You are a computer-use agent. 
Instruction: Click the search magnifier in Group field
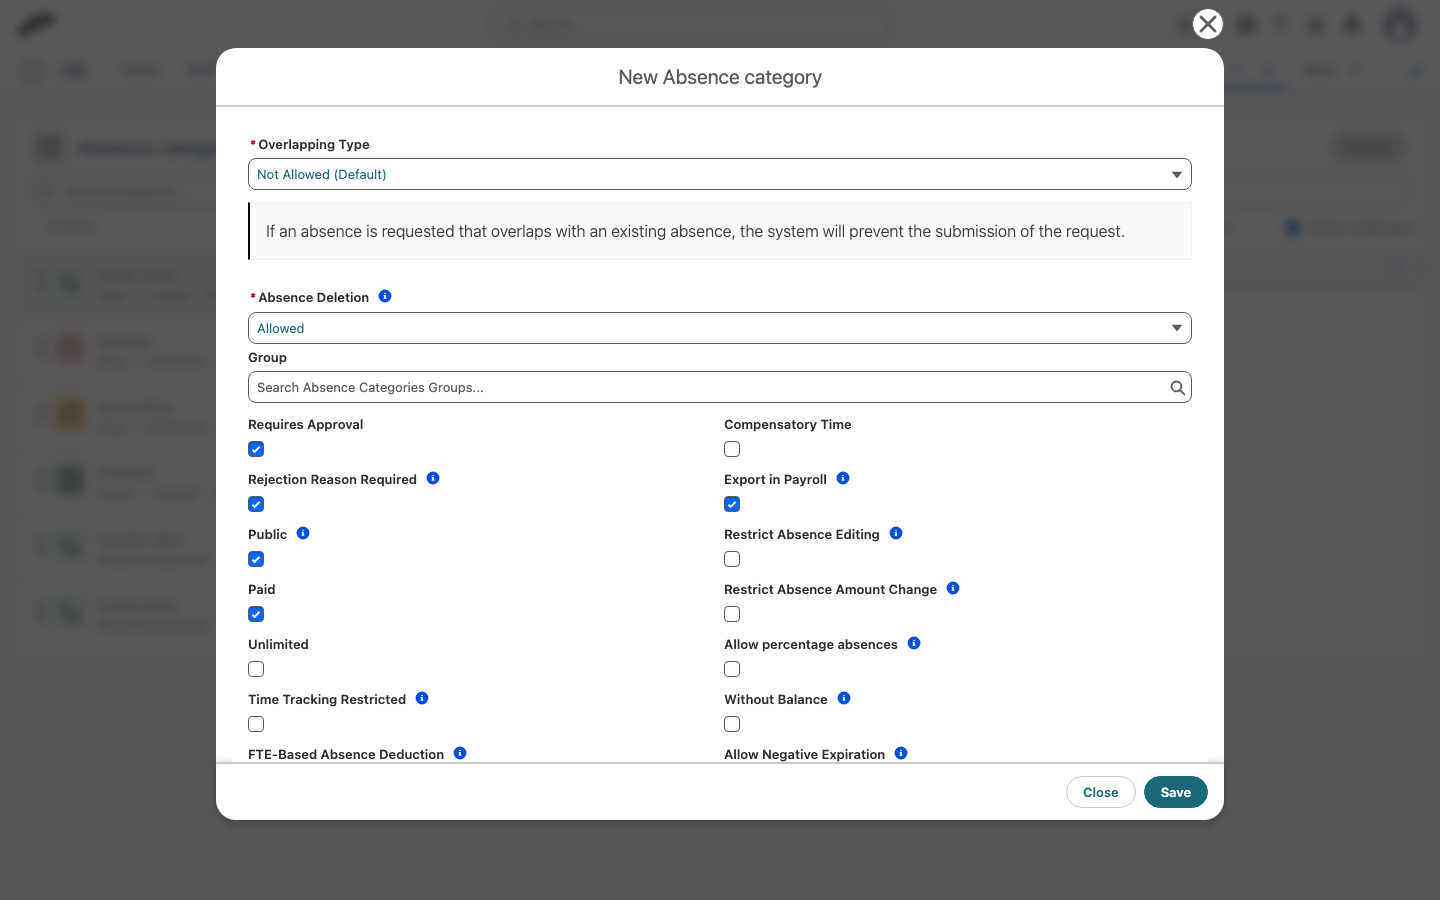(1178, 388)
